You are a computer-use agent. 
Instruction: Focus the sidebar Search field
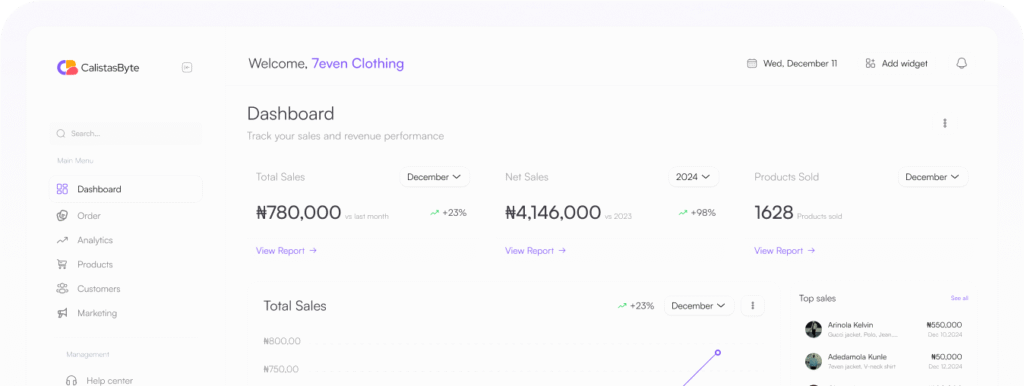click(x=125, y=133)
